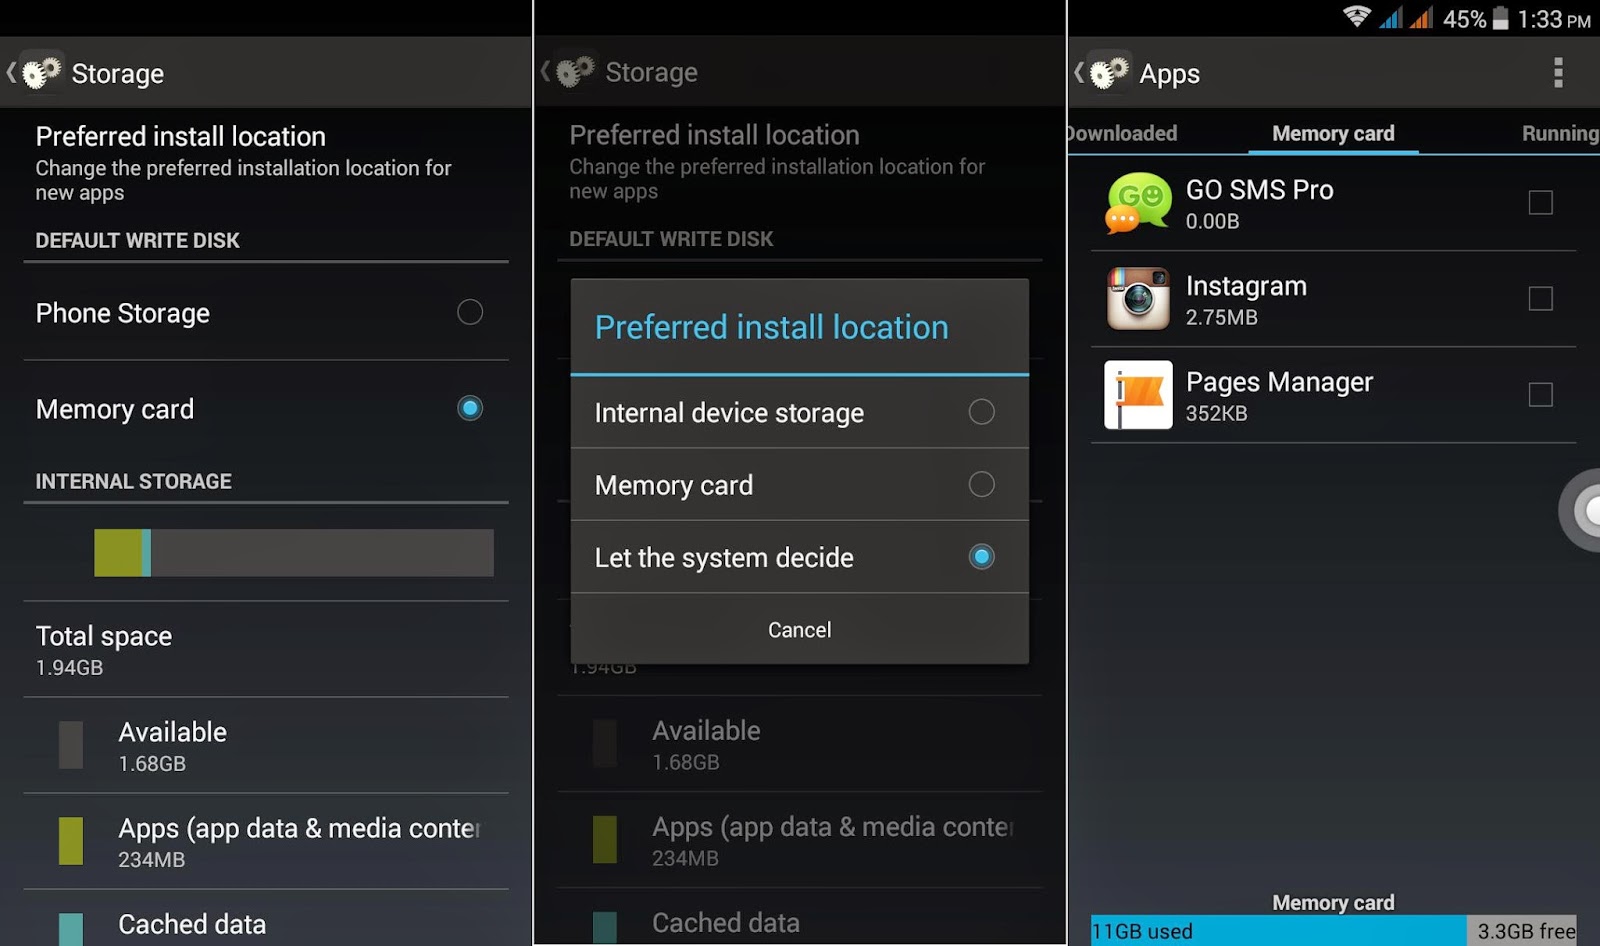Tap the "Pages Manager" app name
Viewport: 1600px width, 946px height.
click(x=1279, y=382)
